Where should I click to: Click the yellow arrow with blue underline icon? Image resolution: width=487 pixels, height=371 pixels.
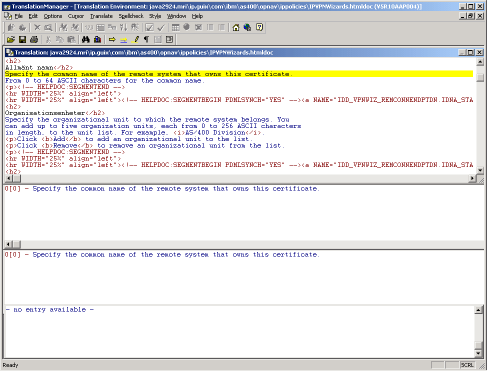pos(124,40)
